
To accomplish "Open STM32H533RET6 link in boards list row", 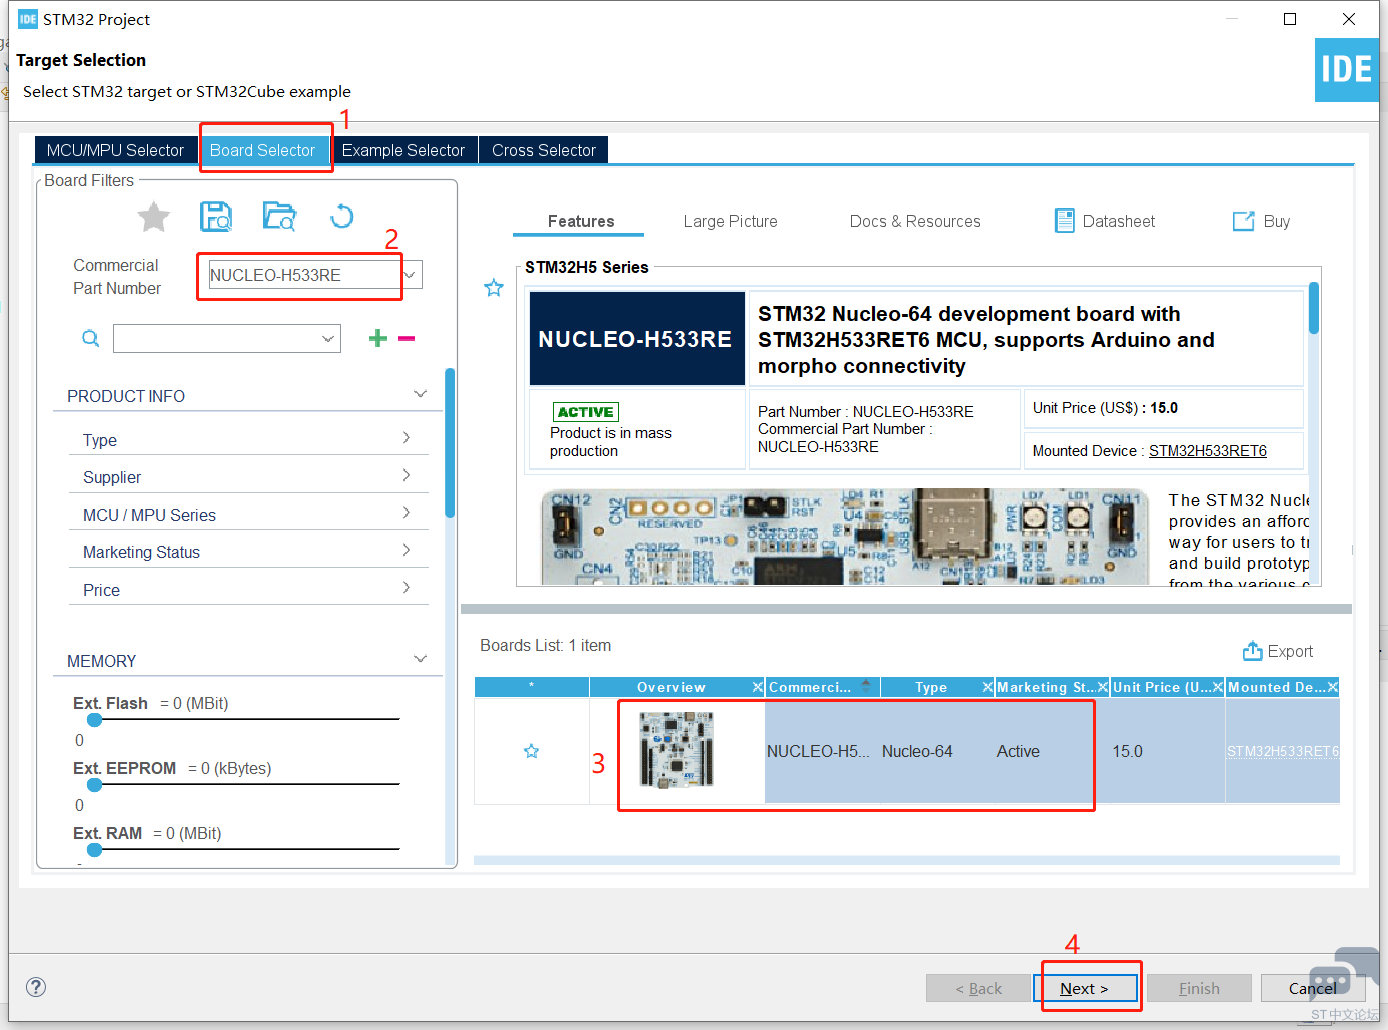I will point(1283,752).
